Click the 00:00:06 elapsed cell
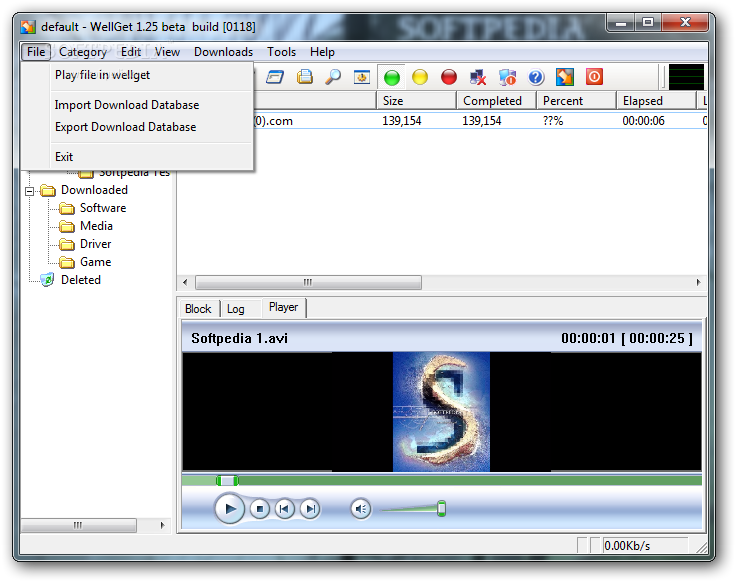Image resolution: width=736 pixels, height=582 pixels. pos(643,121)
